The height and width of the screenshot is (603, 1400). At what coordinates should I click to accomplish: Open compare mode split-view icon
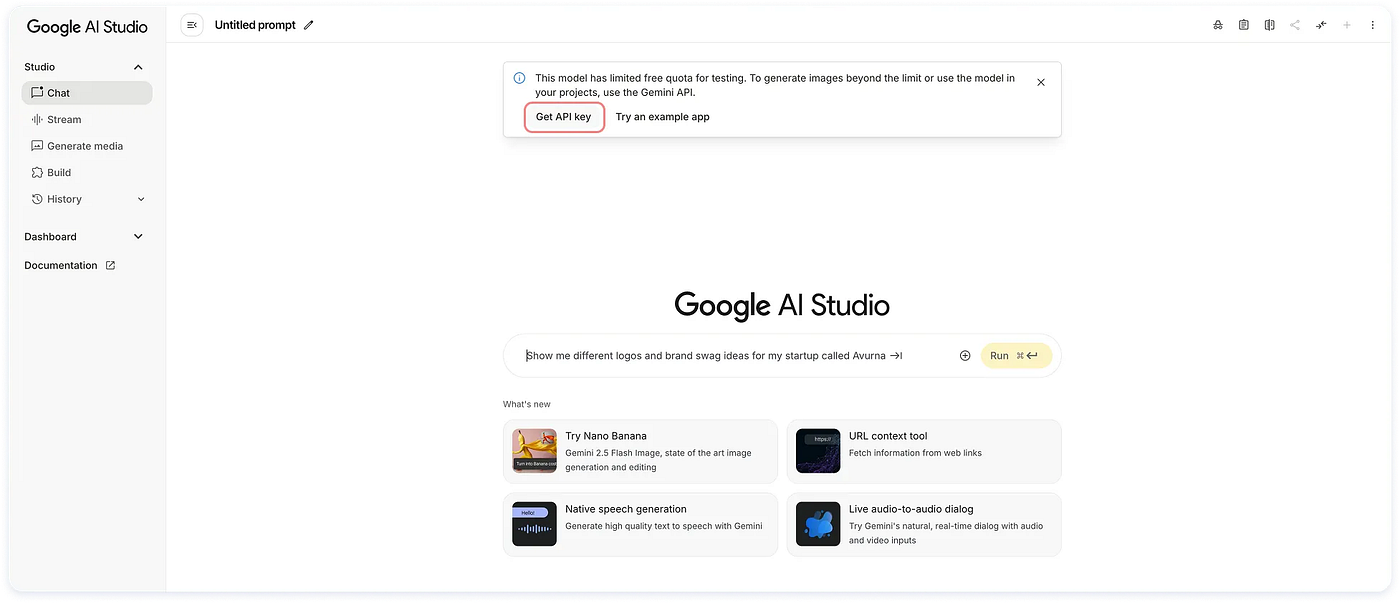1269,25
